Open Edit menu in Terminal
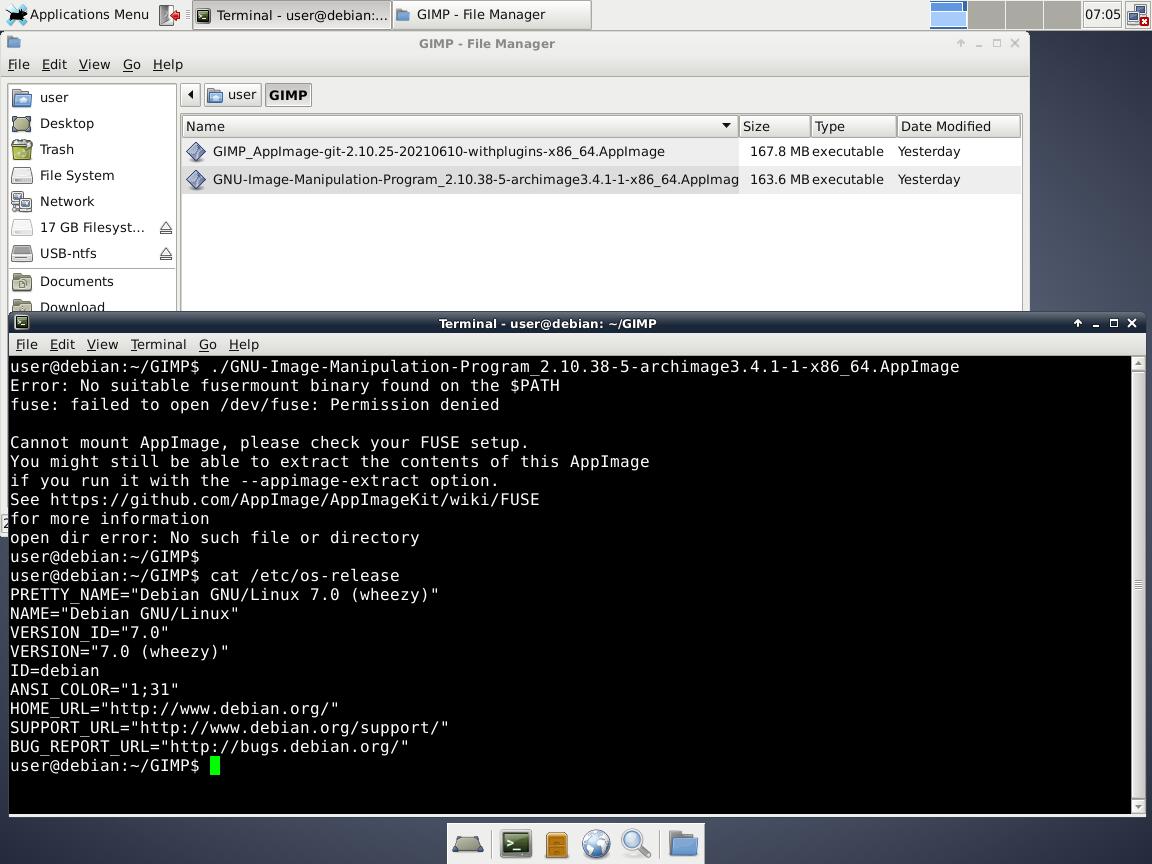The image size is (1152, 864). (x=62, y=345)
